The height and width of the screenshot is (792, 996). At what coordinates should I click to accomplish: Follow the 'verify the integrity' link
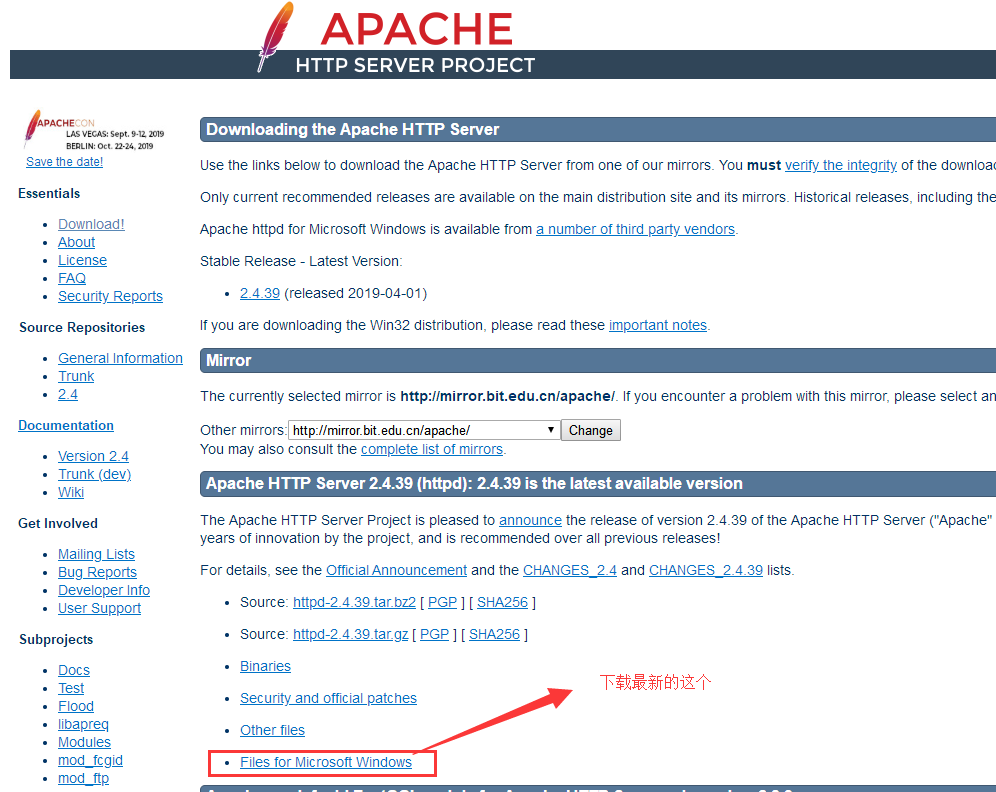click(x=840, y=165)
